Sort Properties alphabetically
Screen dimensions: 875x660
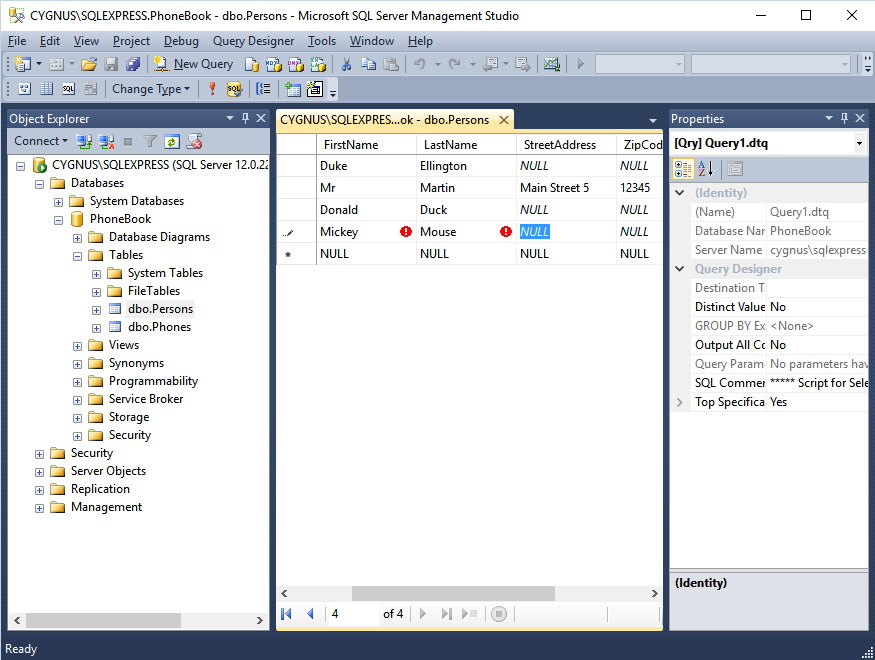pos(706,168)
